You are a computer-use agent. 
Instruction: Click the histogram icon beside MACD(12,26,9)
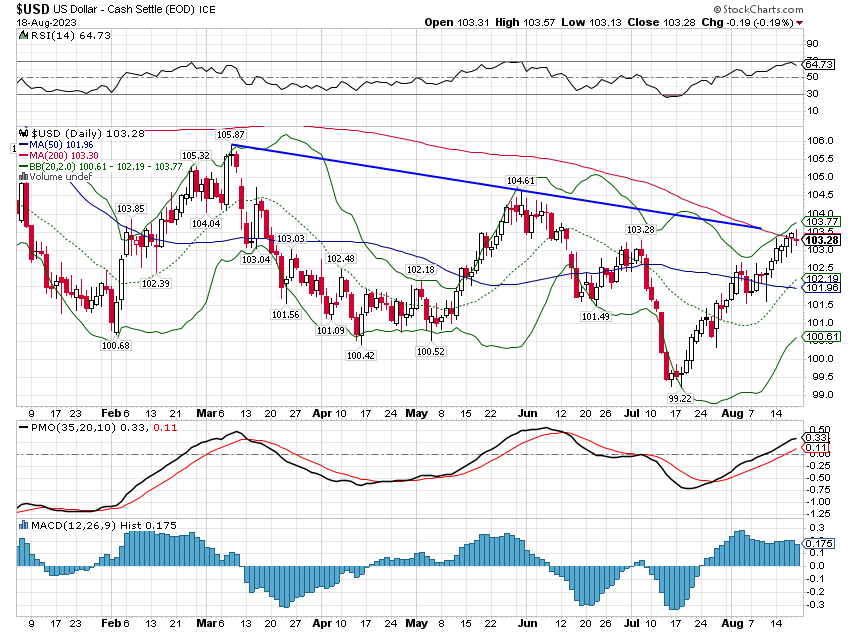coord(23,525)
